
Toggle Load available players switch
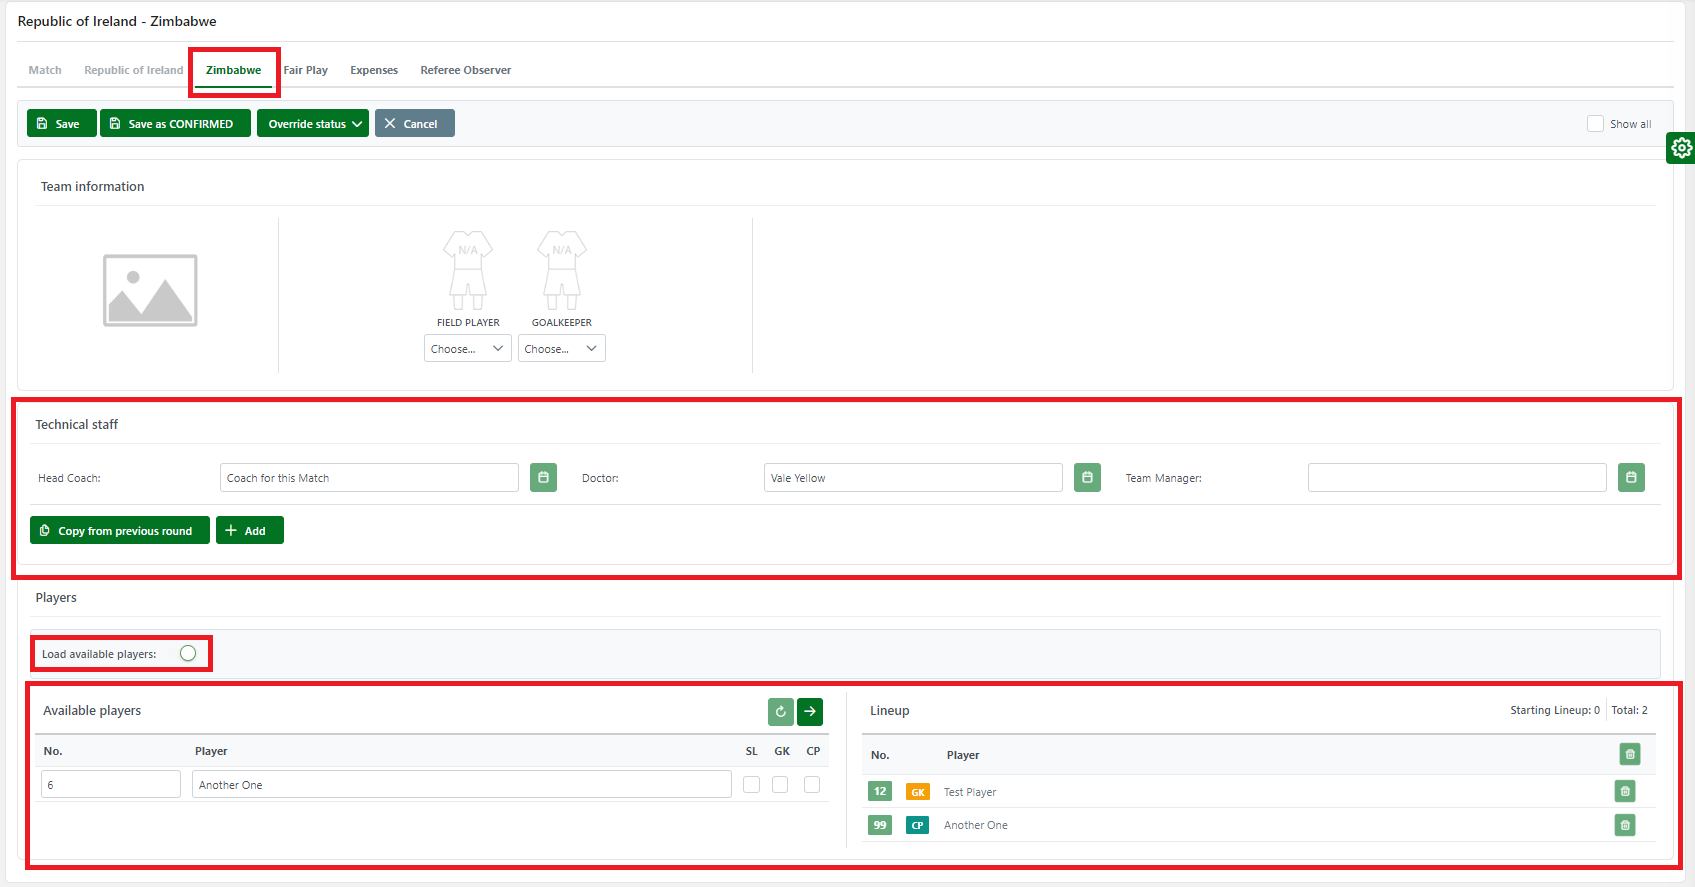[188, 654]
